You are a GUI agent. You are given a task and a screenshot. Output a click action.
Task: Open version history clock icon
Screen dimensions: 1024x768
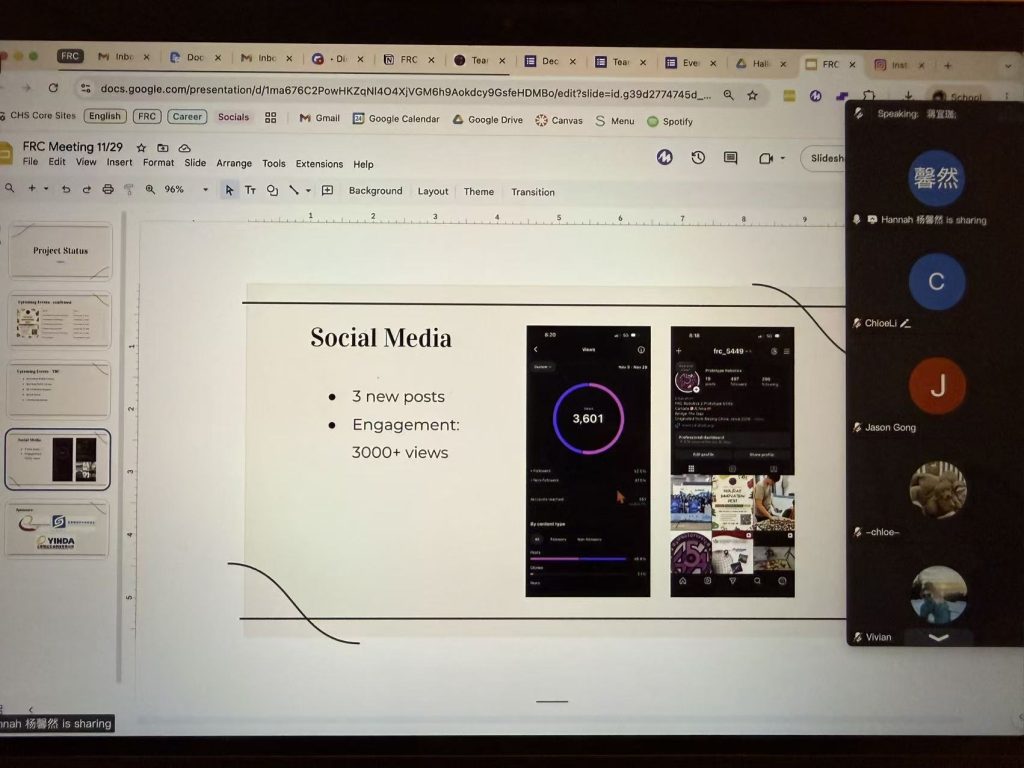tap(698, 158)
